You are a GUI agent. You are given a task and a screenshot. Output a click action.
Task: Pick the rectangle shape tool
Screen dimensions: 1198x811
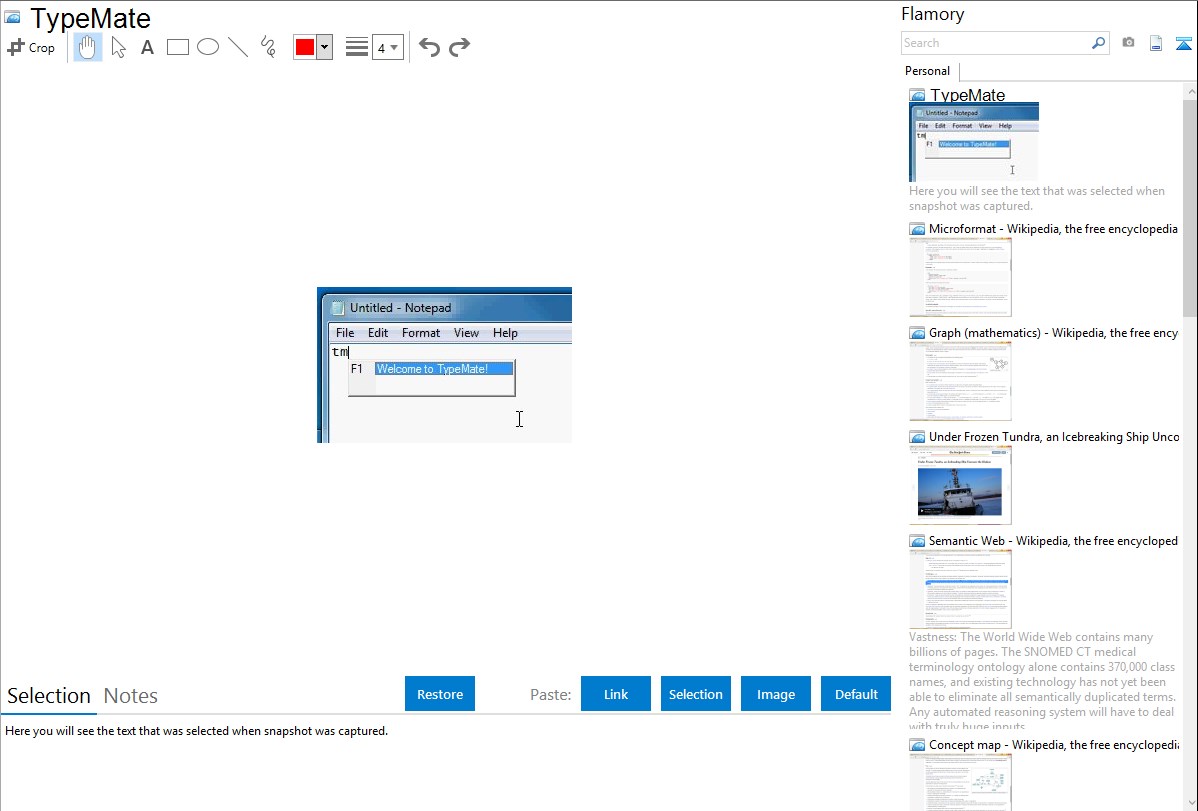pyautogui.click(x=177, y=47)
